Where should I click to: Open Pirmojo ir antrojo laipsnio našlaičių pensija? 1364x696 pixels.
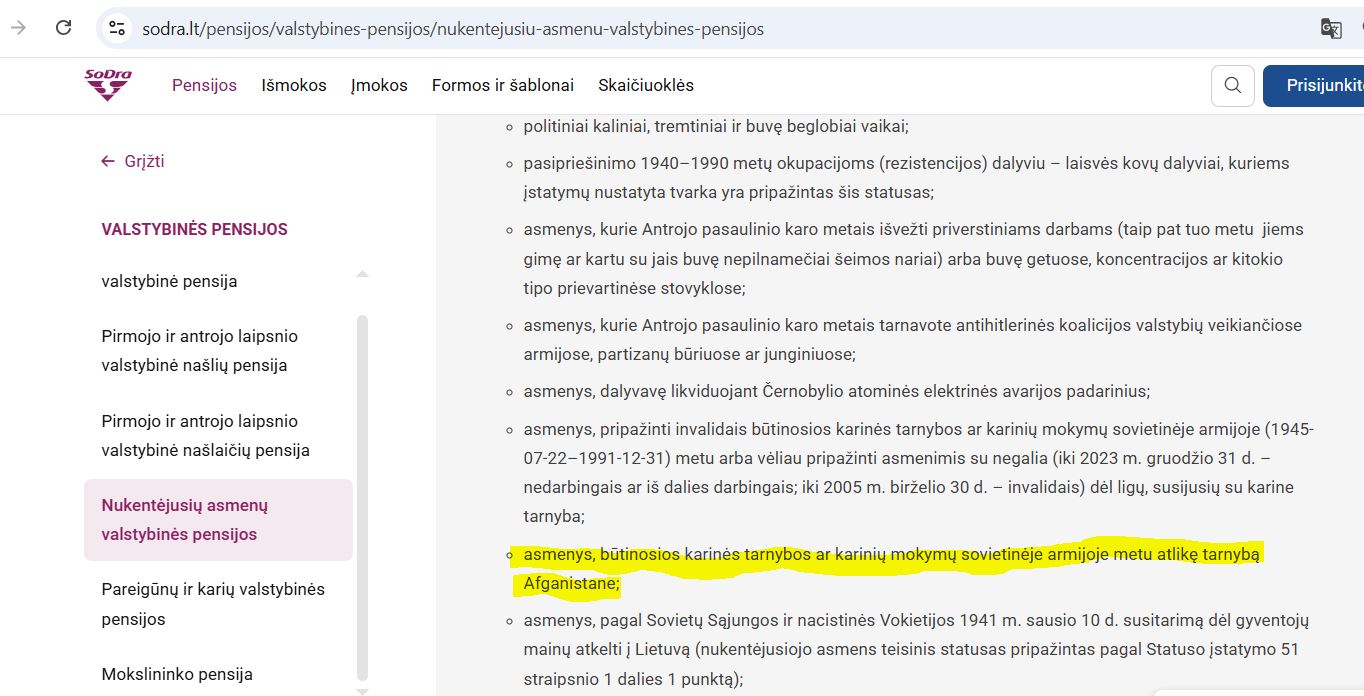click(205, 436)
